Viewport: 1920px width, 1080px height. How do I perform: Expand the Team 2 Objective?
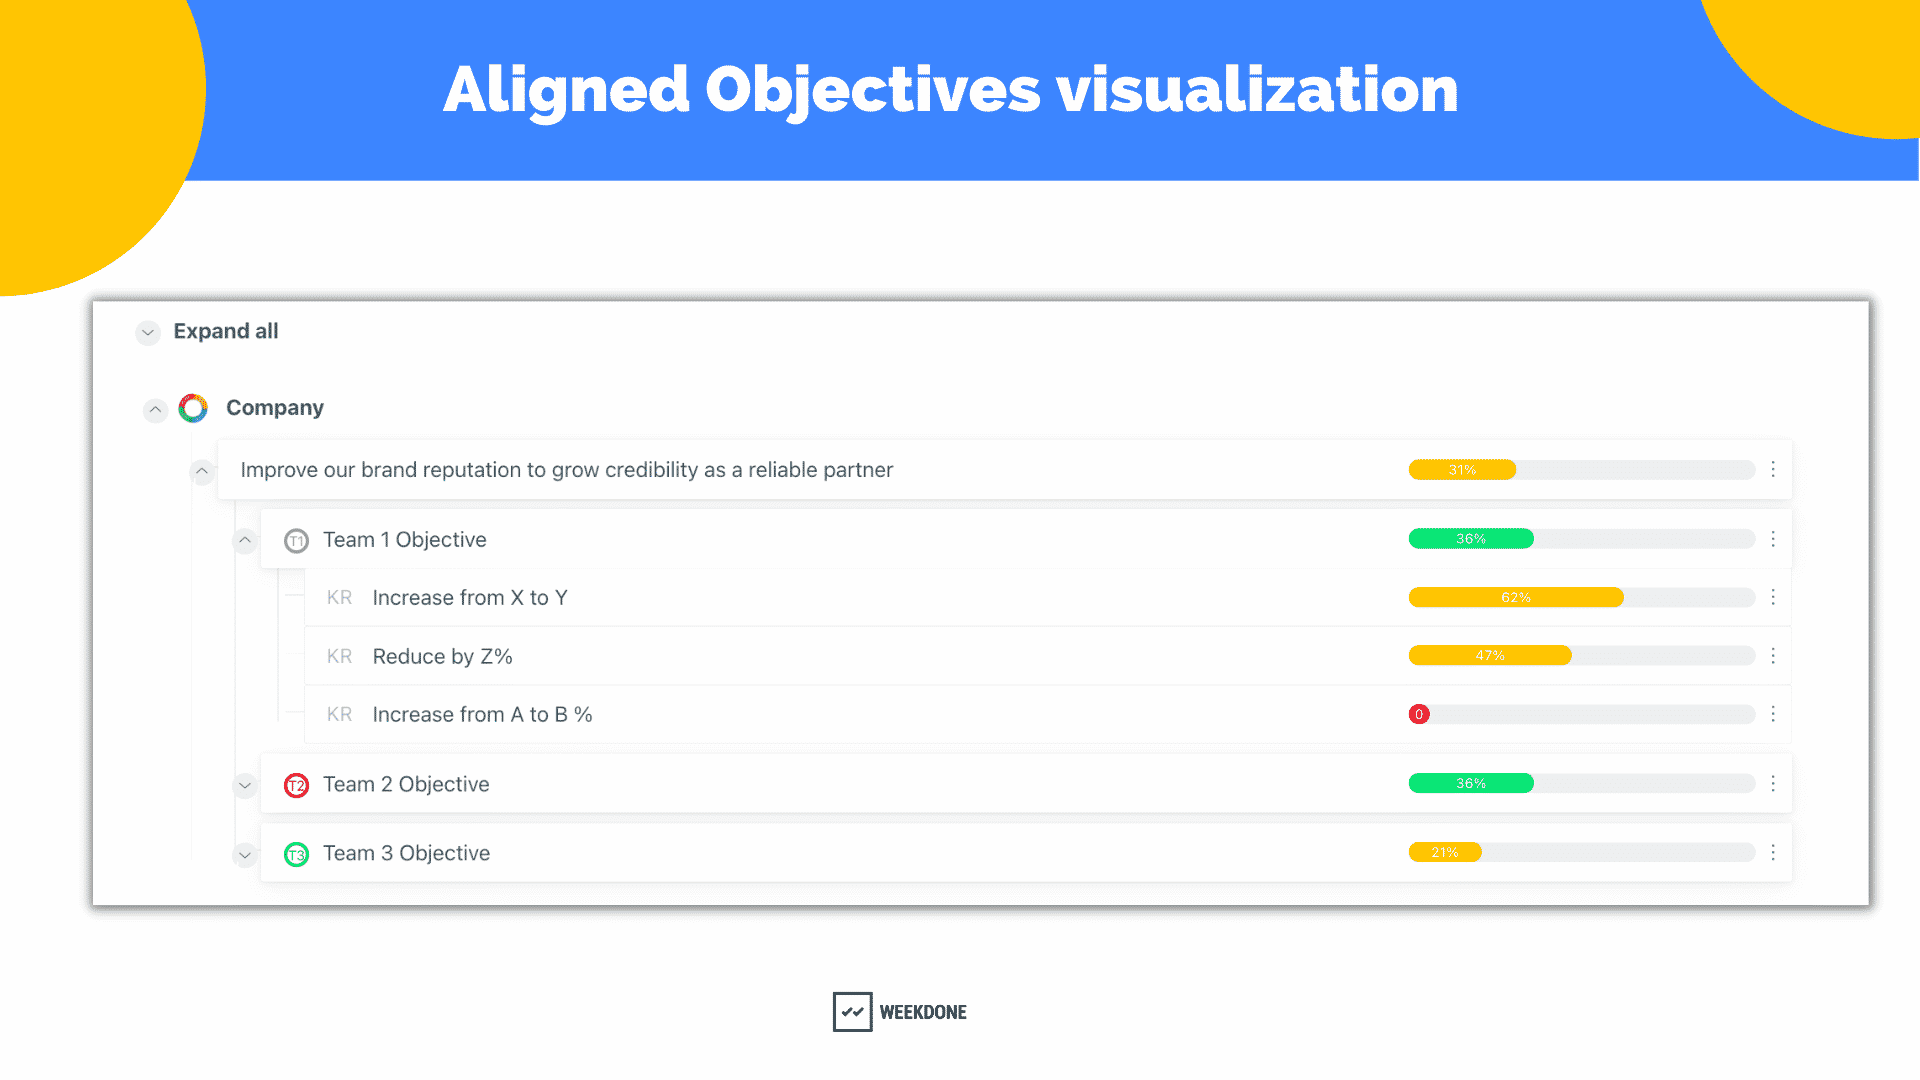point(245,786)
